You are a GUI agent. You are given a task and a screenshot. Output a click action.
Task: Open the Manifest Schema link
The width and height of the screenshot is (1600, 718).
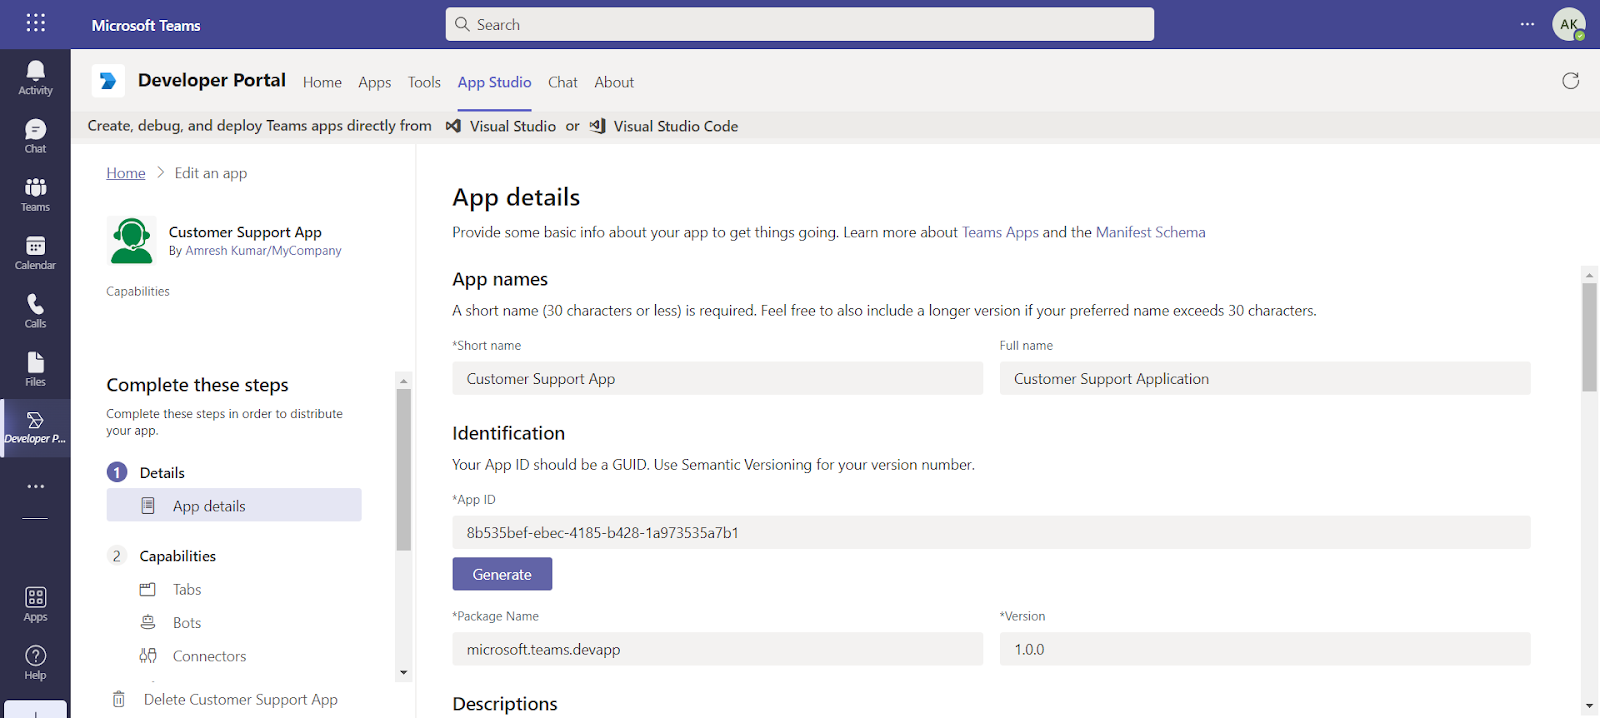(x=1150, y=232)
